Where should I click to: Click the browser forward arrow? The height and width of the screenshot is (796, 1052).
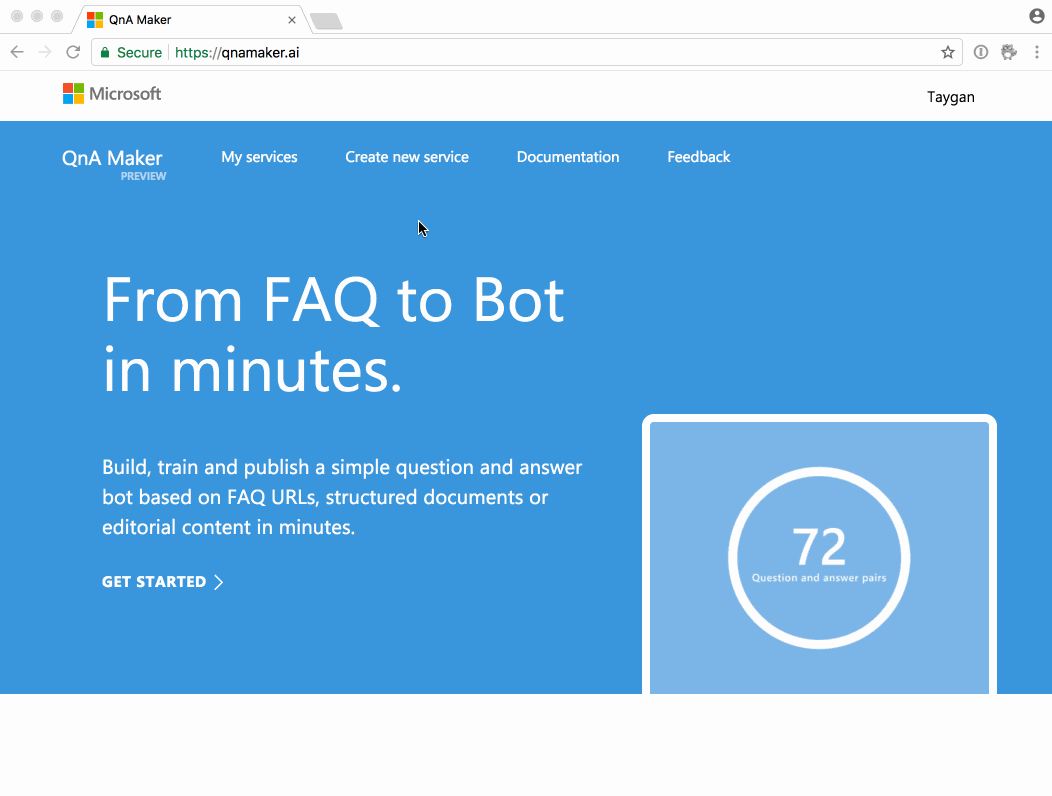point(45,52)
